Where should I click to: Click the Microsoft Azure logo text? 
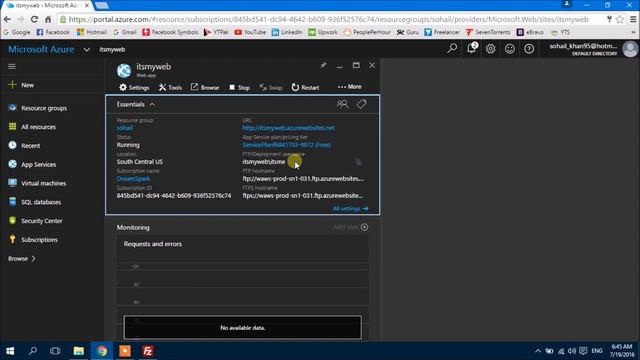[x=41, y=49]
